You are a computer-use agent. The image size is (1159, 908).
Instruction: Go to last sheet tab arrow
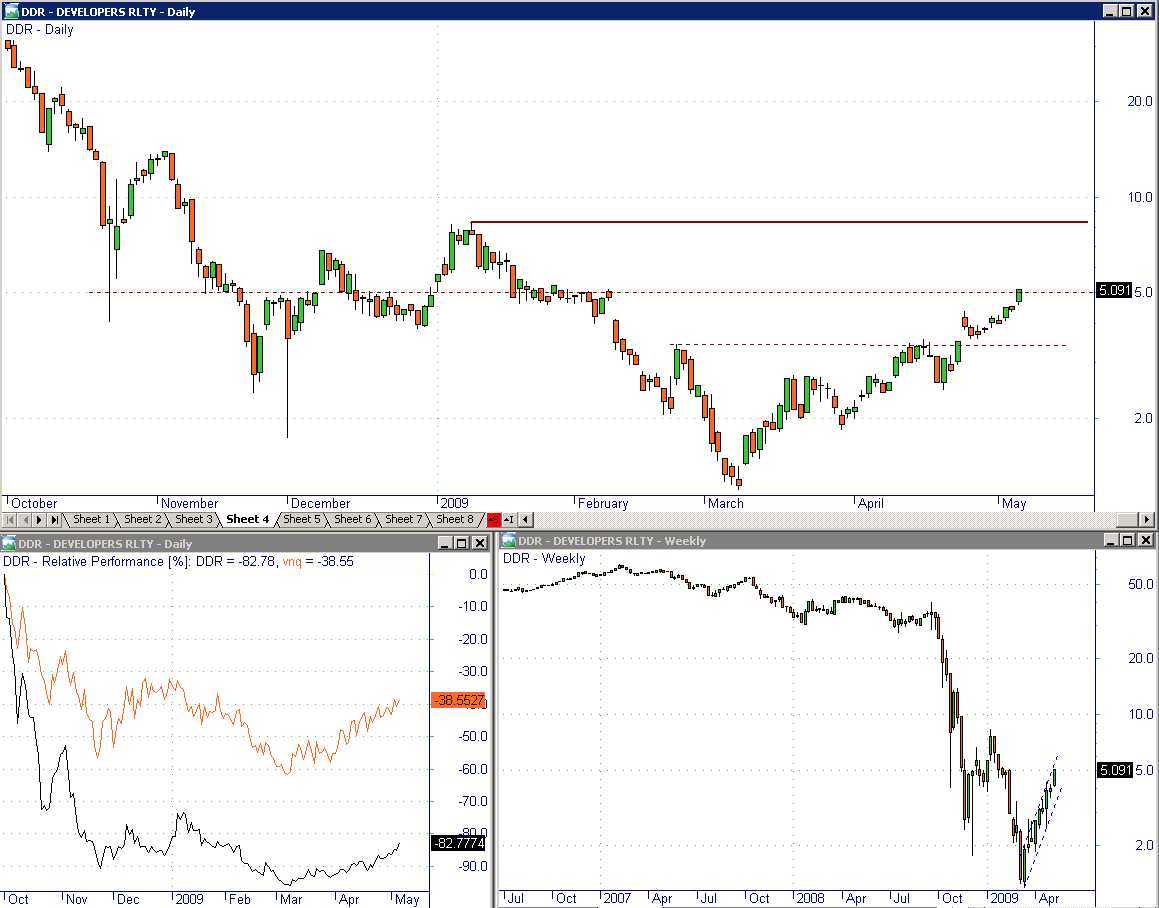[x=54, y=520]
